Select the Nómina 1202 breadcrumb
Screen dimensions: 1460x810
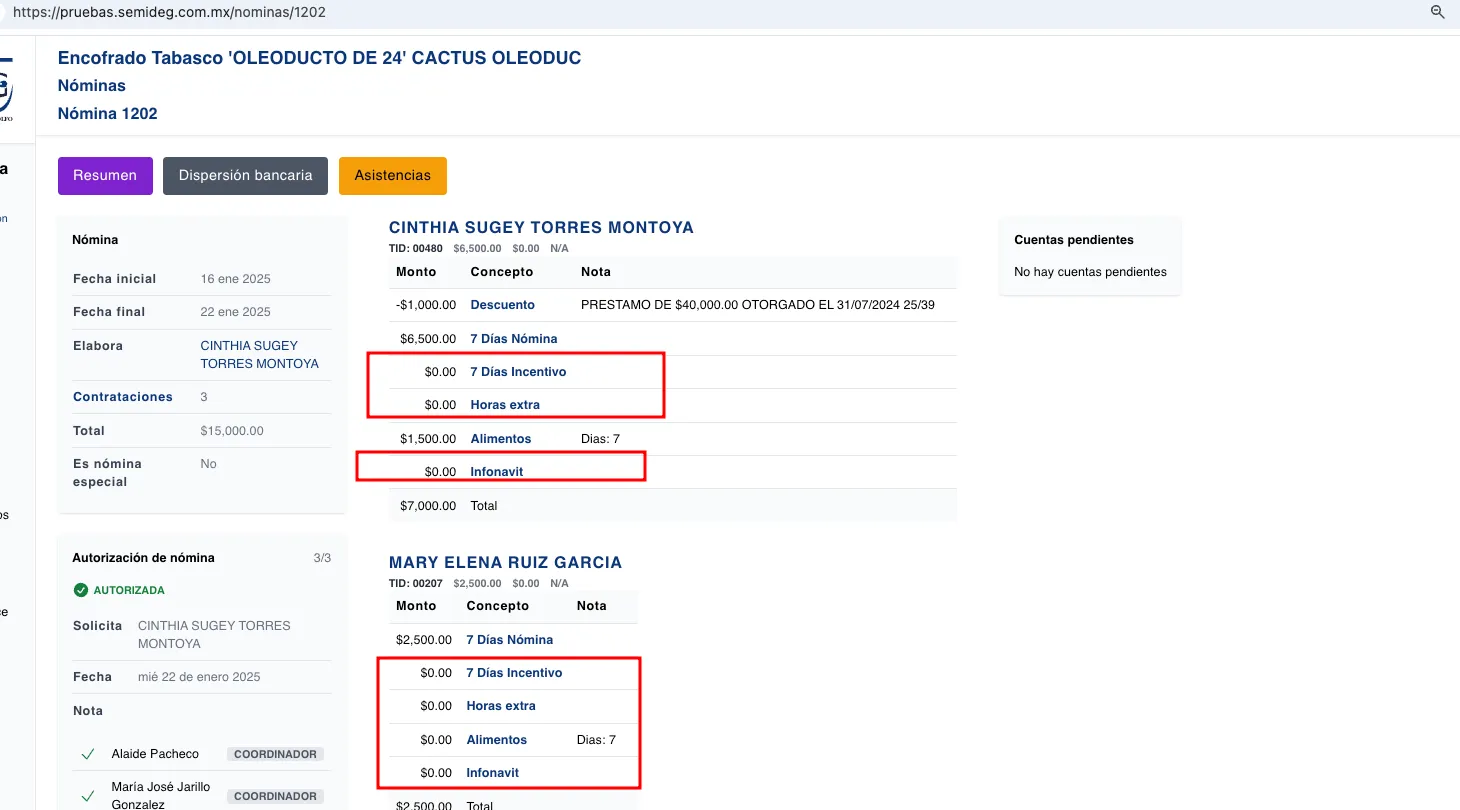[108, 114]
